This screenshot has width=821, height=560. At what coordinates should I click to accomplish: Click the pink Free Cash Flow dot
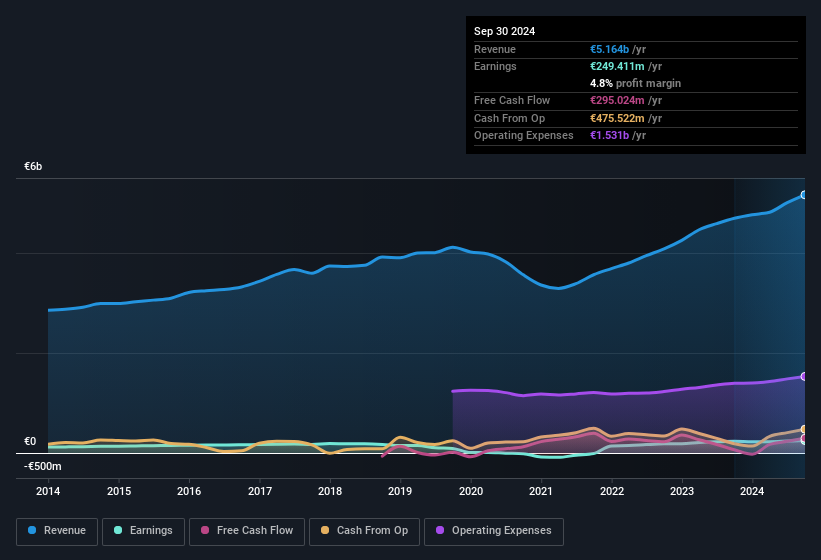tap(205, 531)
